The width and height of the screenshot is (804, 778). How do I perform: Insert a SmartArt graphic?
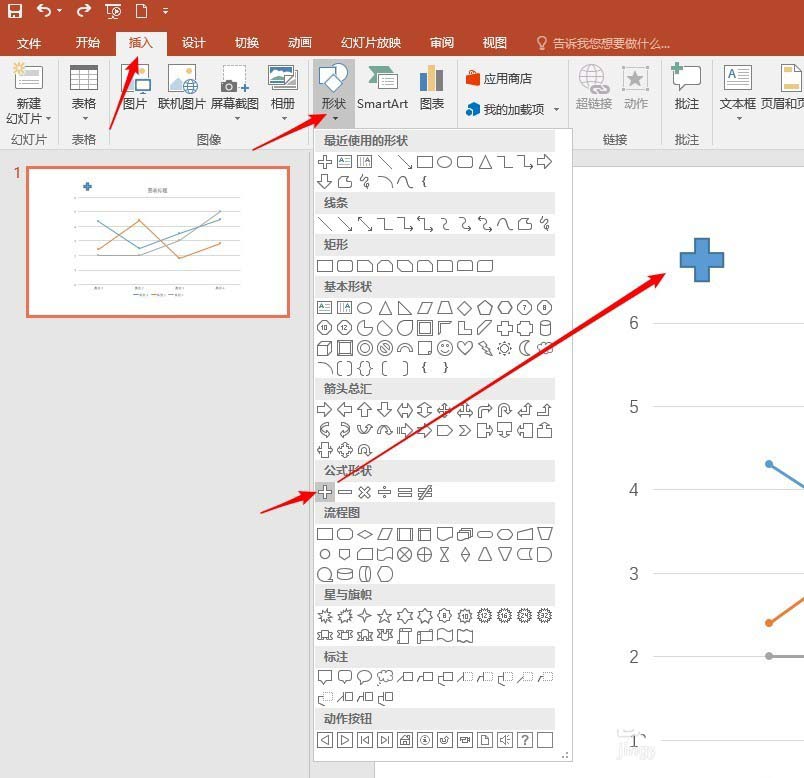383,87
